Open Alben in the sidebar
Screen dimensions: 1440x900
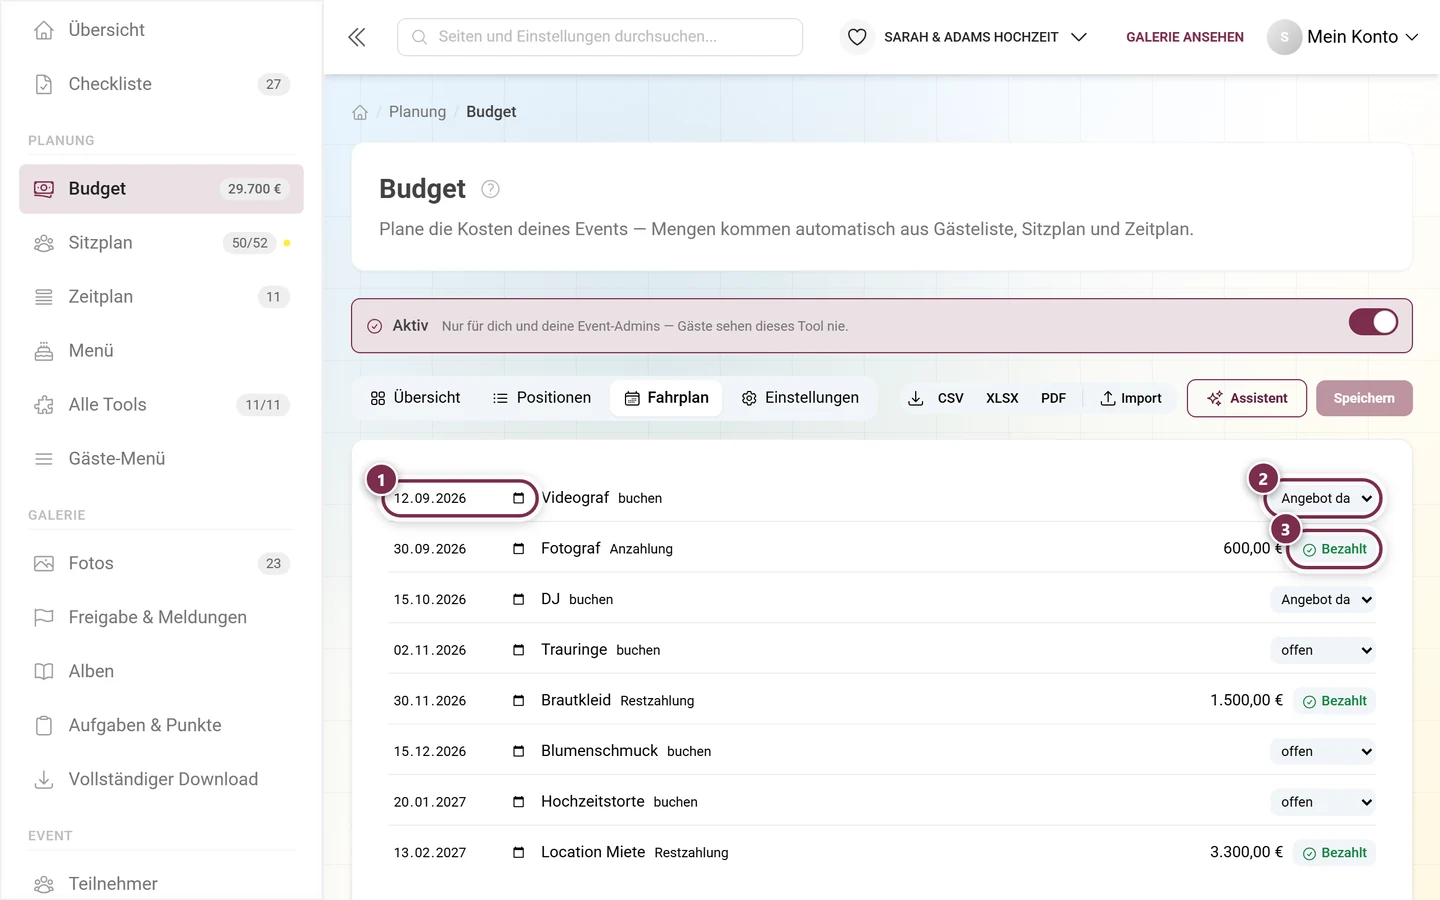(x=161, y=672)
